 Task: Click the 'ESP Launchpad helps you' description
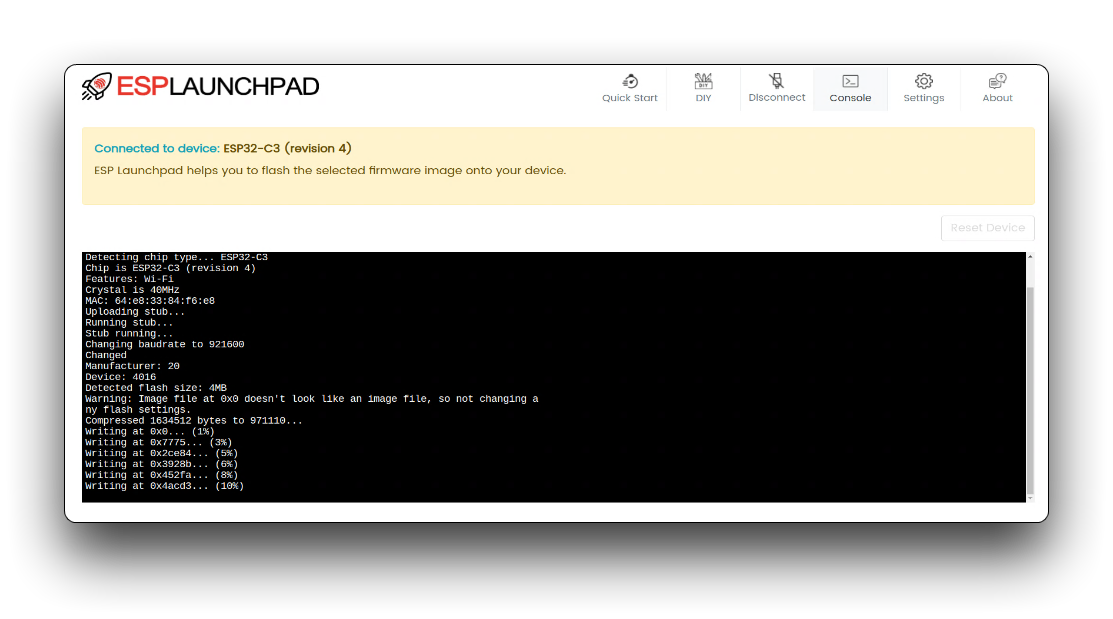point(330,170)
